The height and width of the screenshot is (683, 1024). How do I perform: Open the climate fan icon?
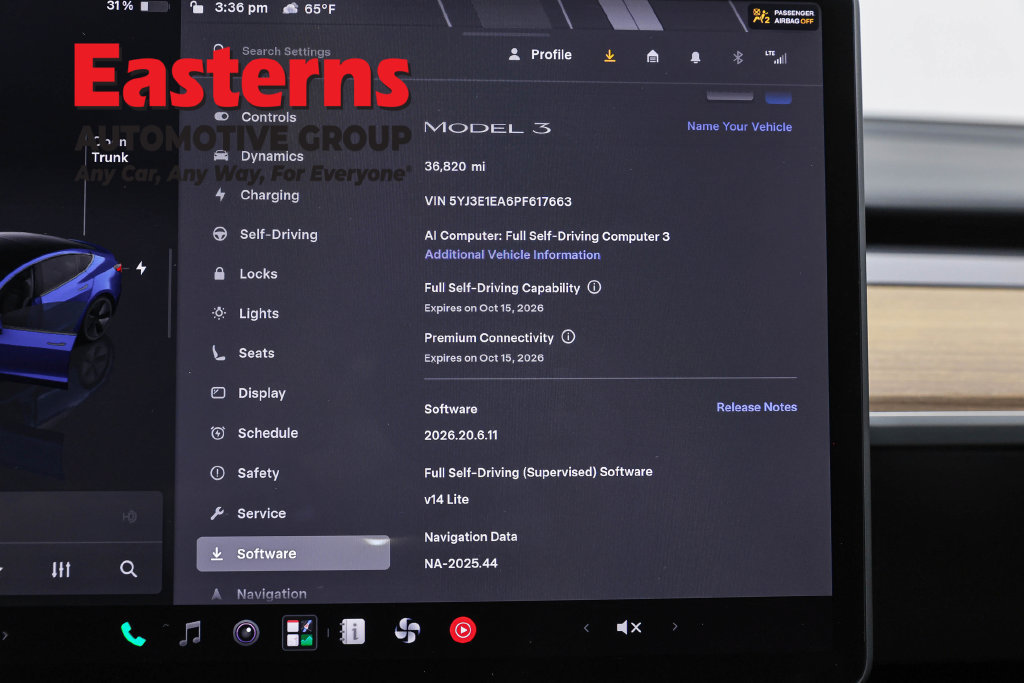click(x=408, y=631)
